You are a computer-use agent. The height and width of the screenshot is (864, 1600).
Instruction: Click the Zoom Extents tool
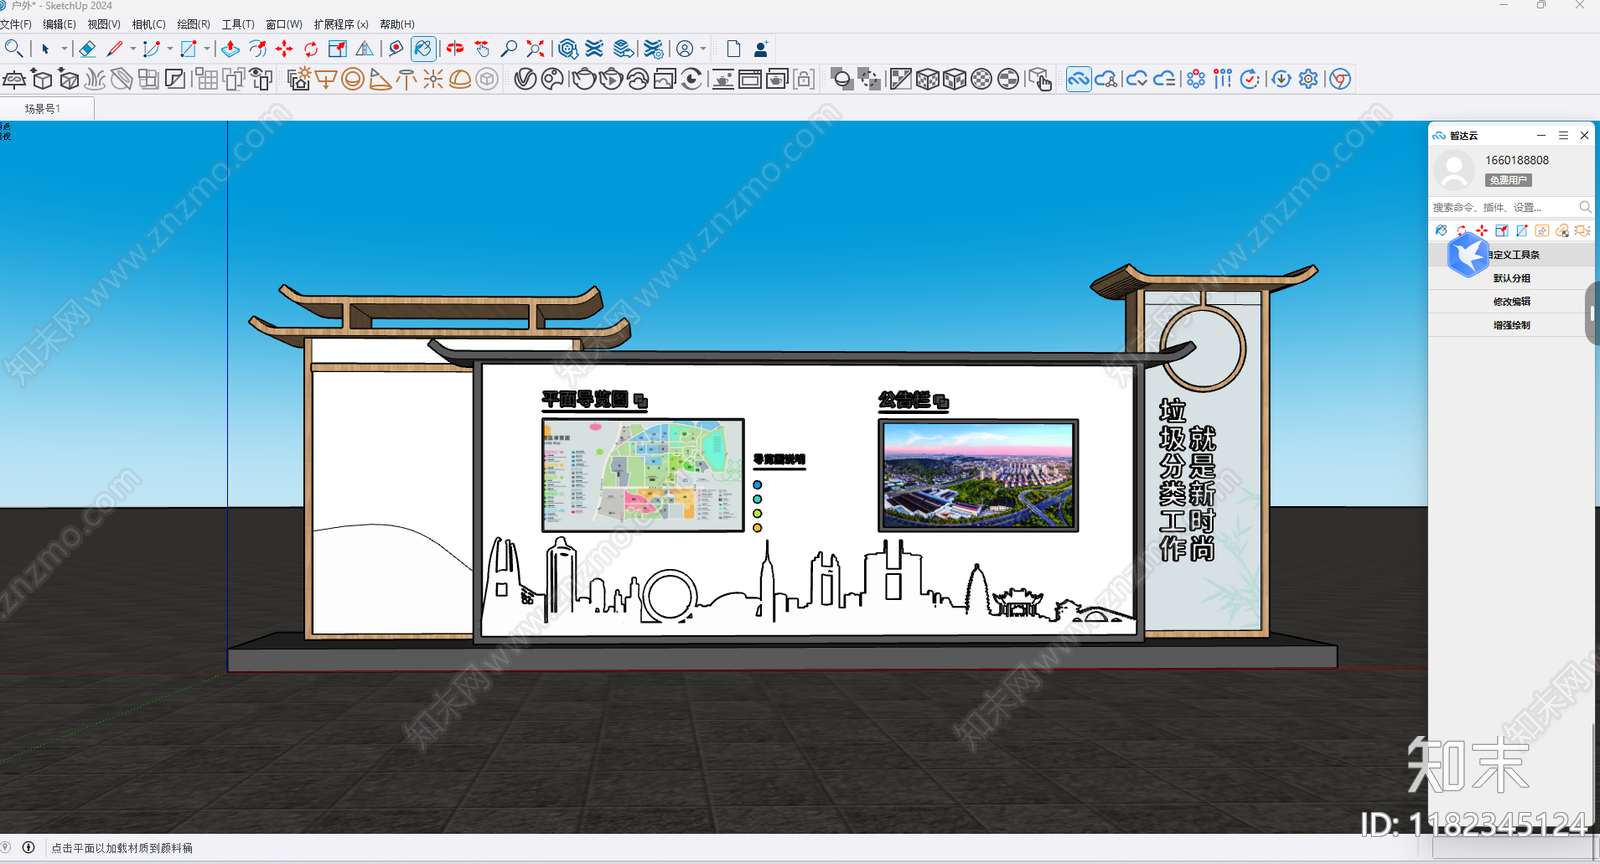tap(536, 48)
